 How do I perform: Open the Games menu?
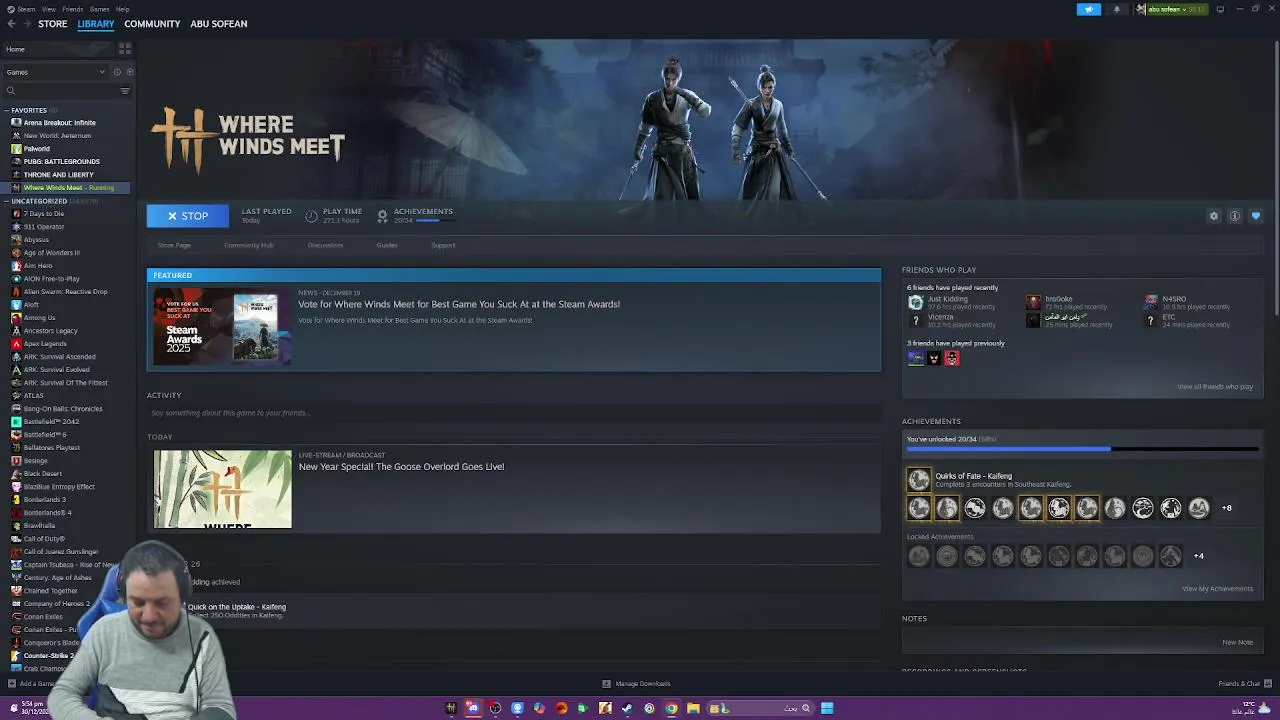pyautogui.click(x=100, y=9)
